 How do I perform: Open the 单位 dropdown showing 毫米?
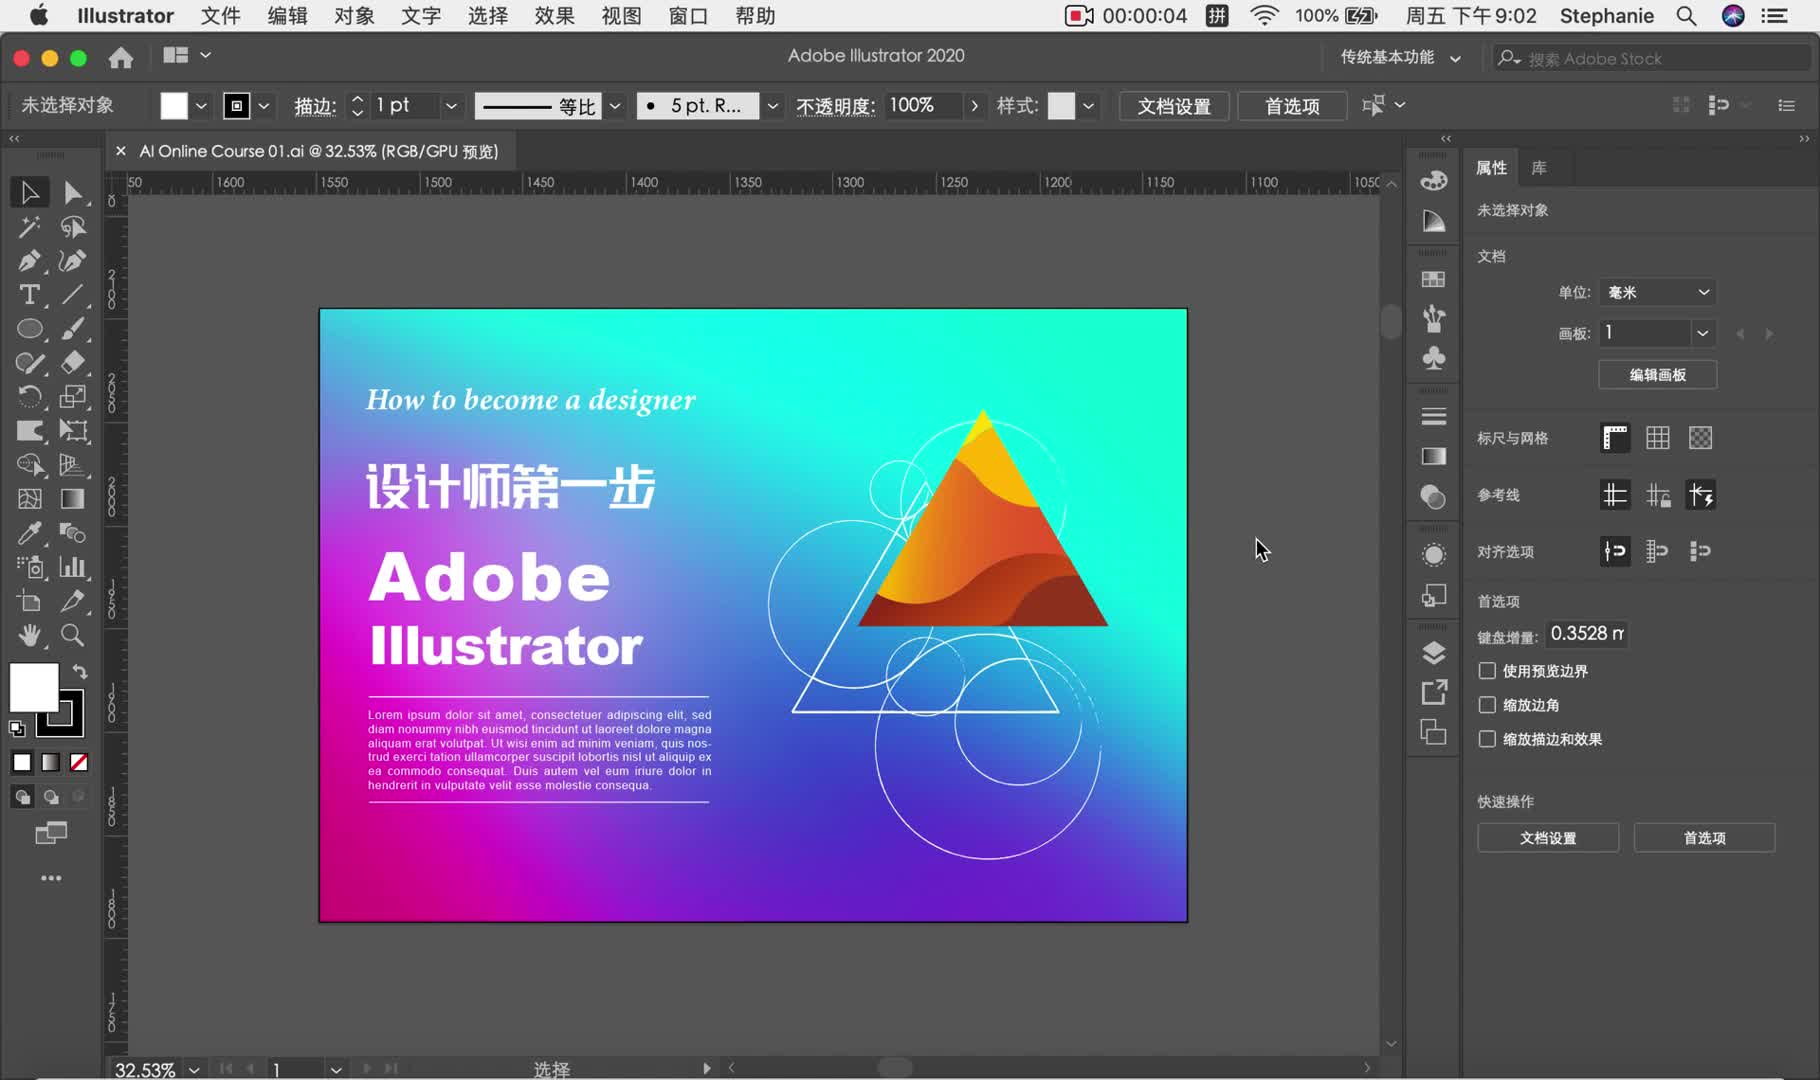(1657, 291)
